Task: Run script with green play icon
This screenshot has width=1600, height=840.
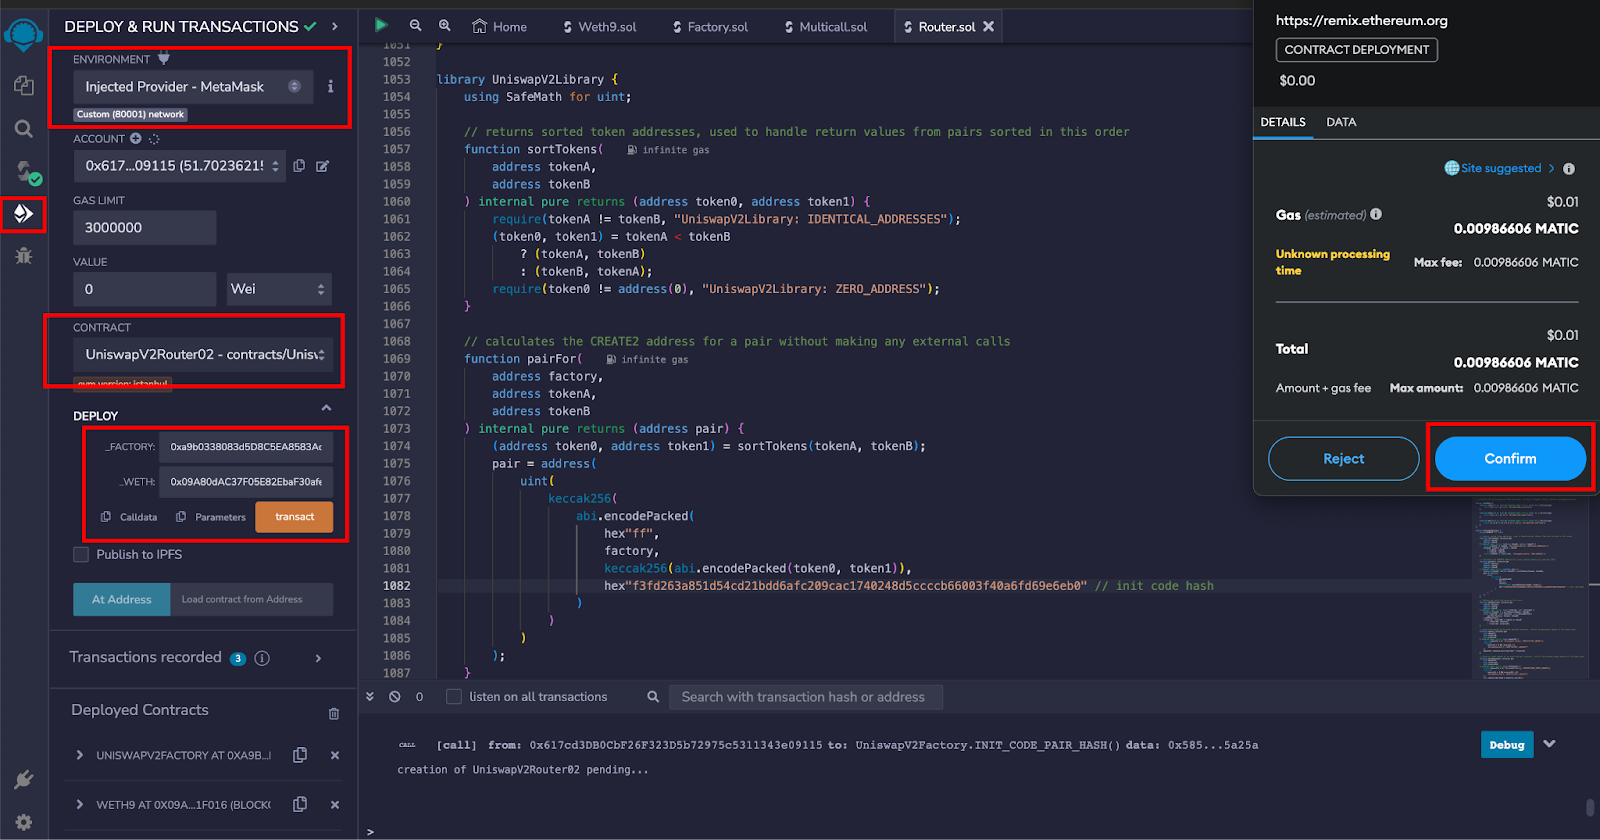Action: click(x=381, y=25)
